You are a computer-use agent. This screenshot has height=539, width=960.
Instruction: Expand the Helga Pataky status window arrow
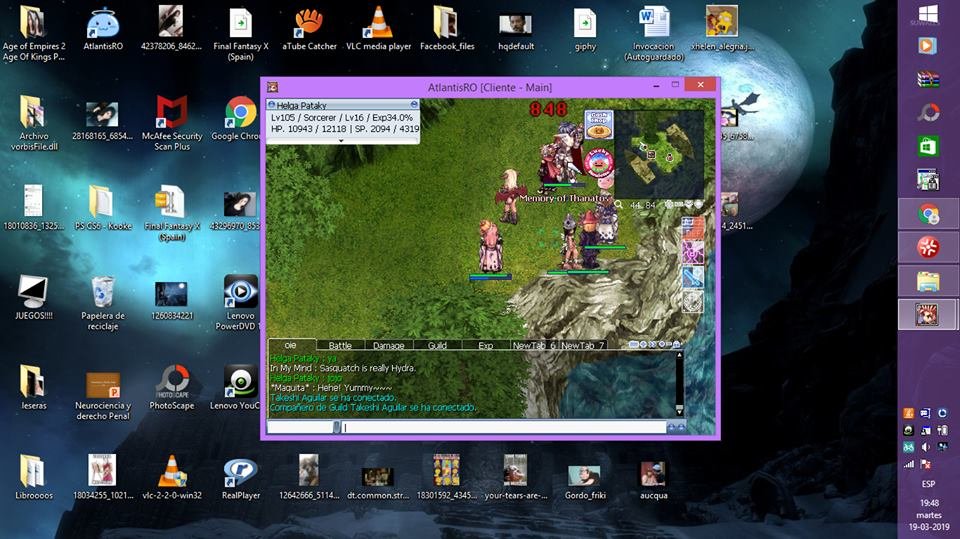tap(341, 141)
